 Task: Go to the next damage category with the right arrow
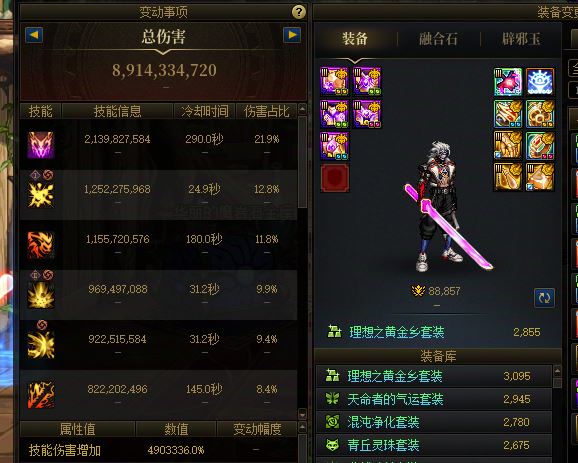coord(292,35)
